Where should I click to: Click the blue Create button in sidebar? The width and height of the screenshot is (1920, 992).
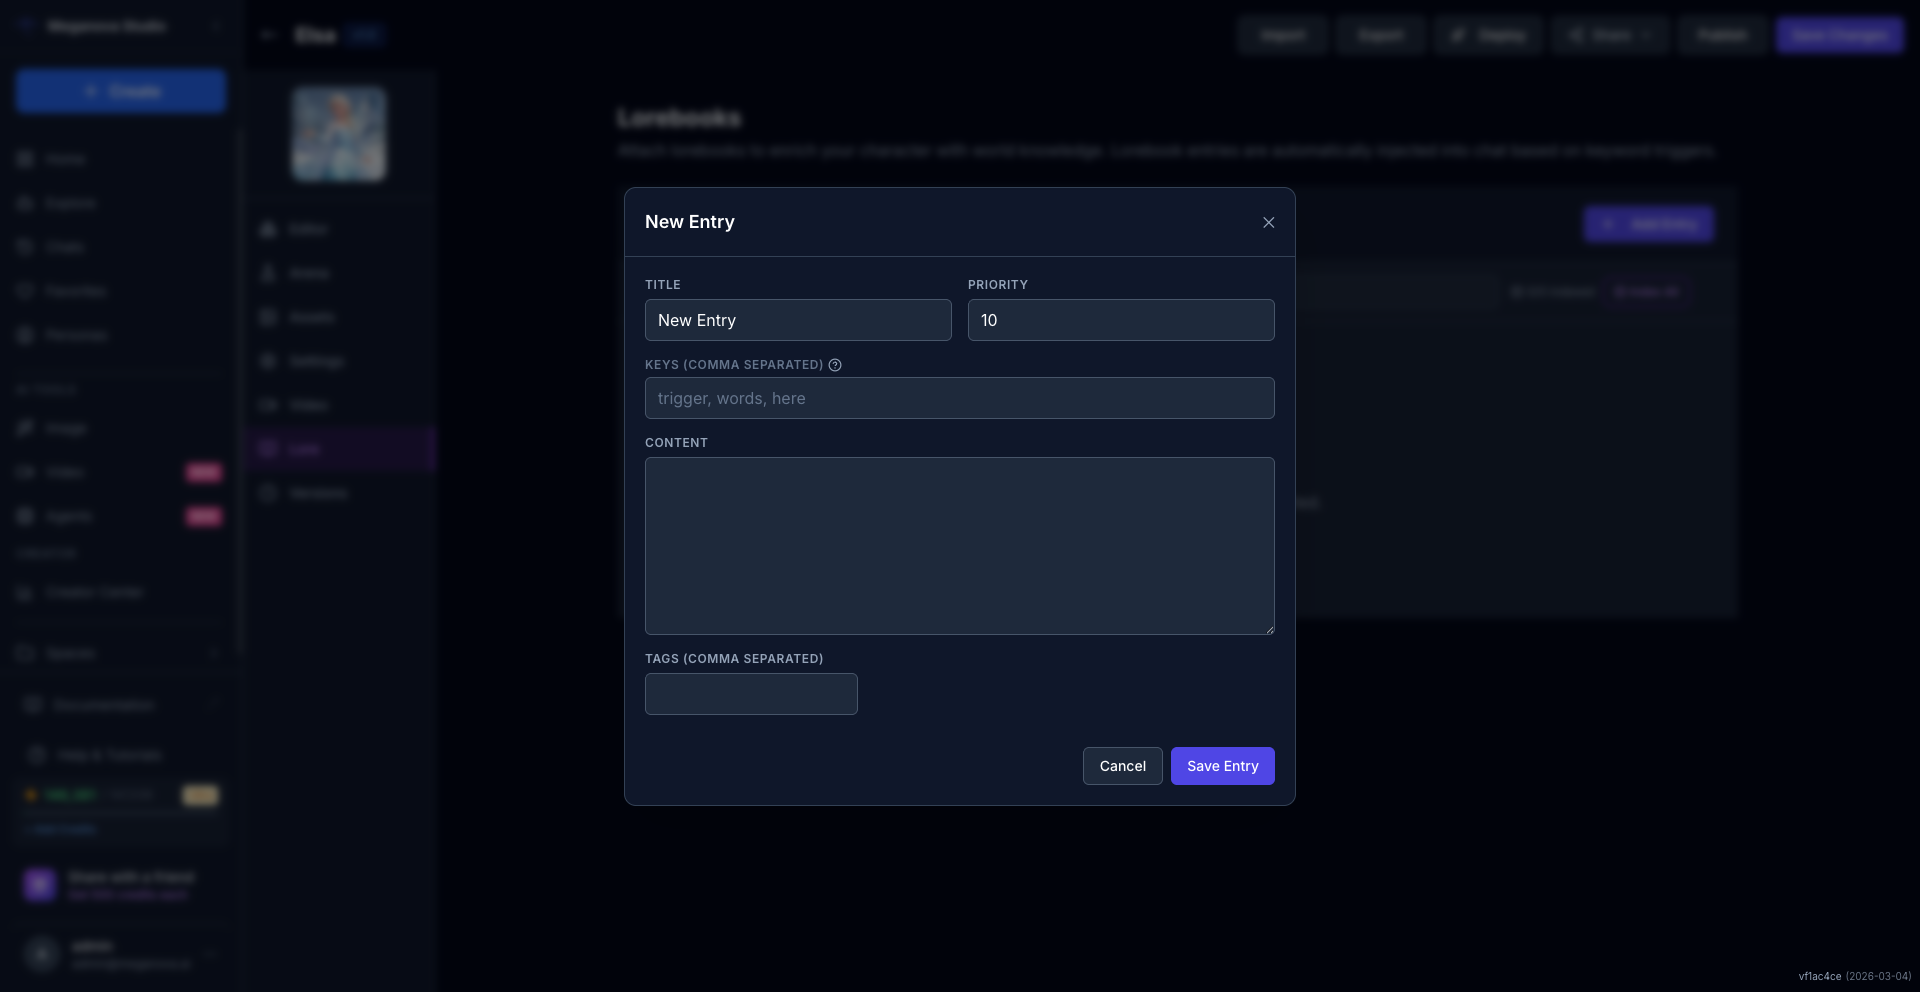tap(121, 91)
